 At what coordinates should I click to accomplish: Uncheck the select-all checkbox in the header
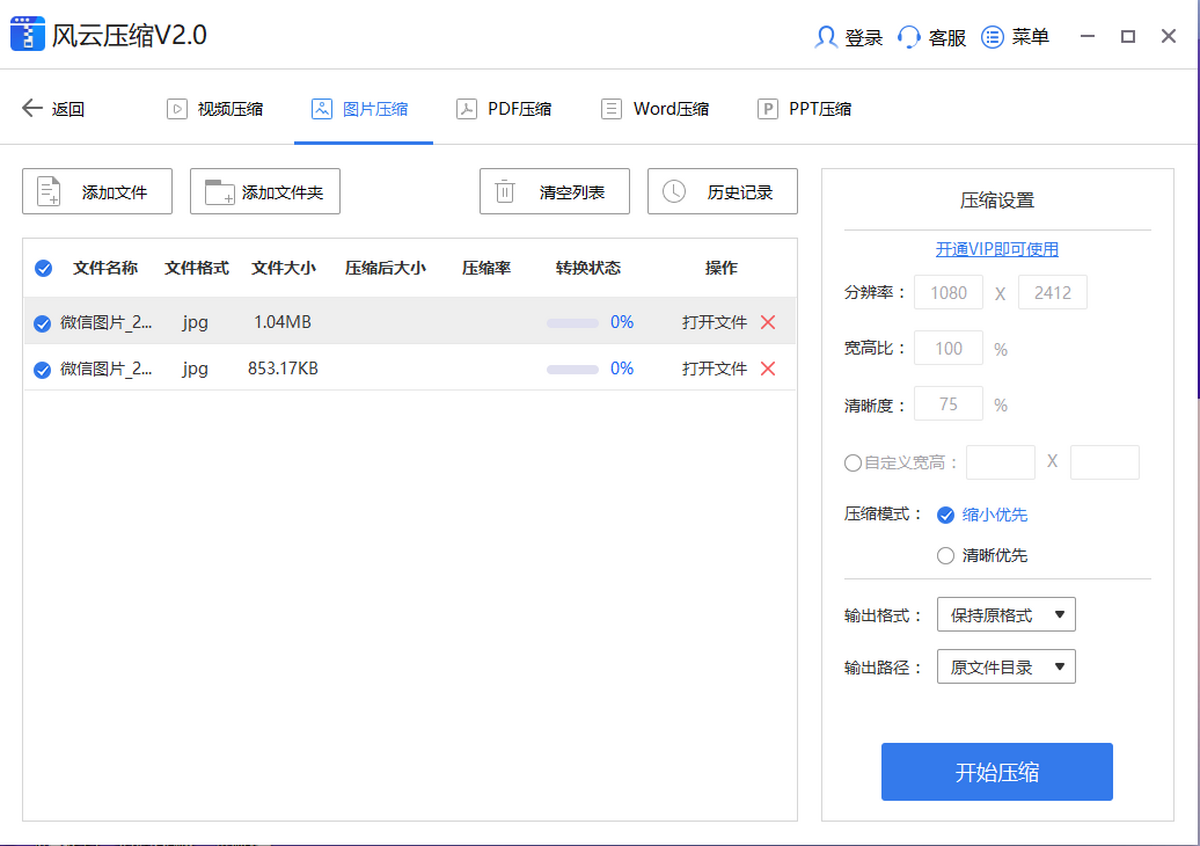click(43, 268)
